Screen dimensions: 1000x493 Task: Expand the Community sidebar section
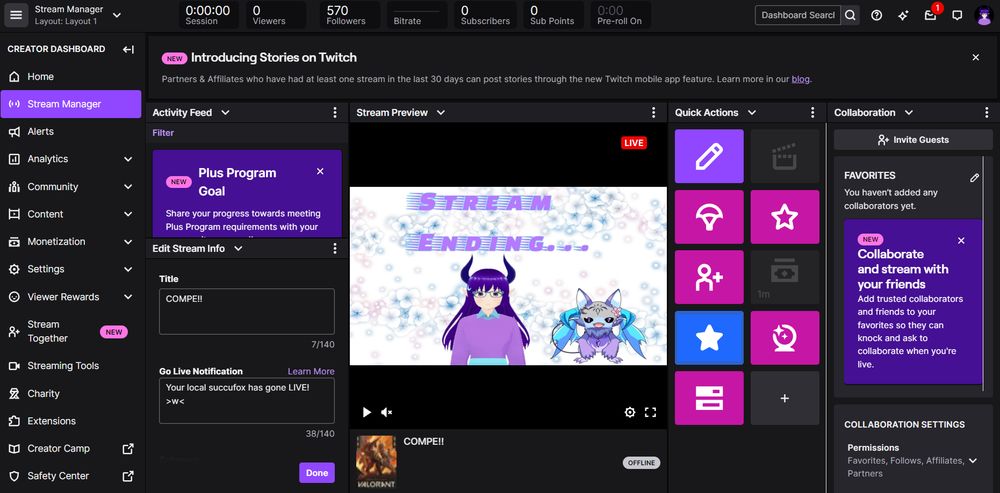click(x=128, y=187)
